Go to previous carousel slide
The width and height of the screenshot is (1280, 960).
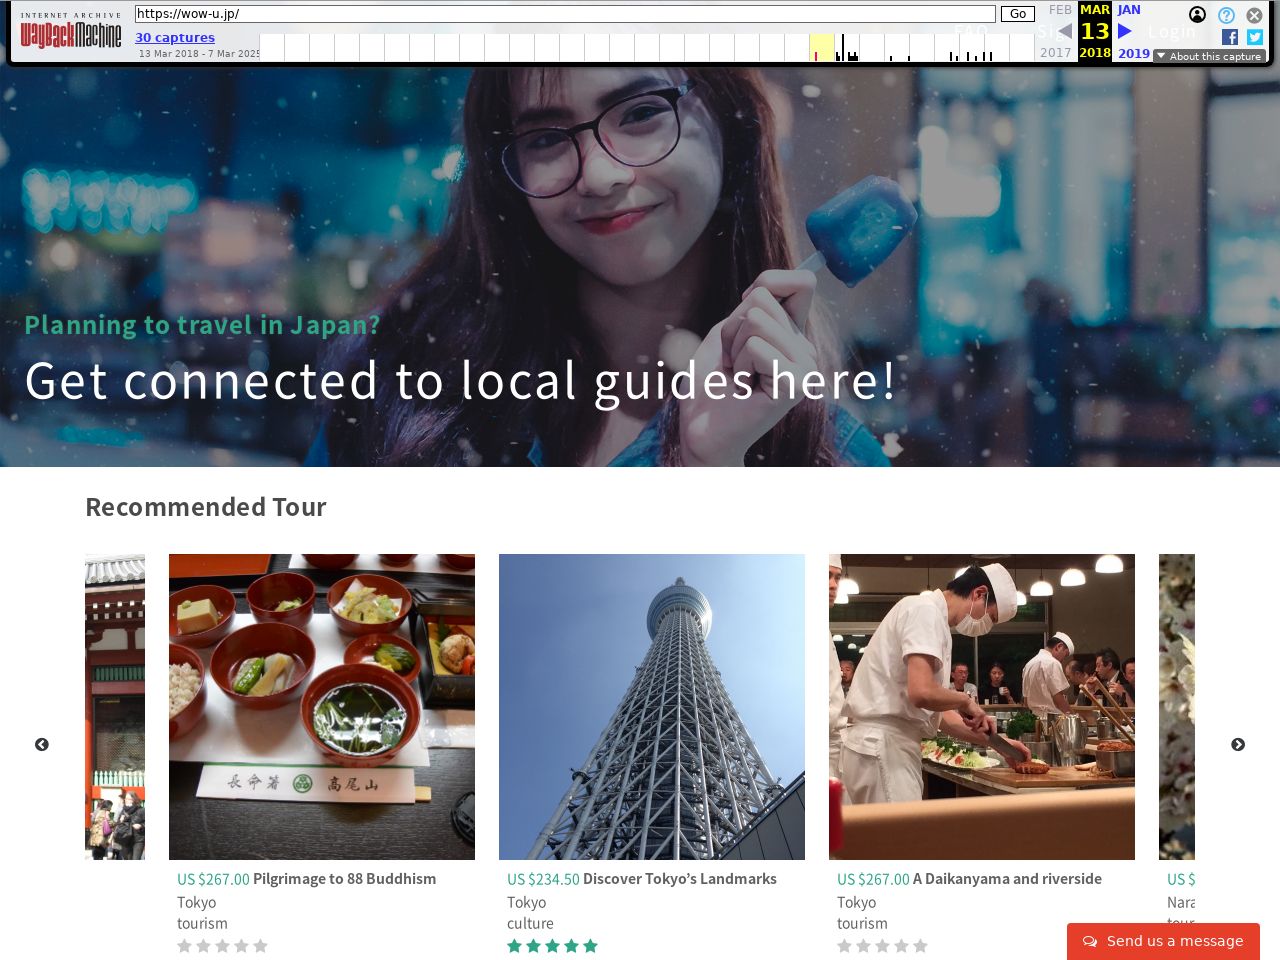pyautogui.click(x=42, y=745)
